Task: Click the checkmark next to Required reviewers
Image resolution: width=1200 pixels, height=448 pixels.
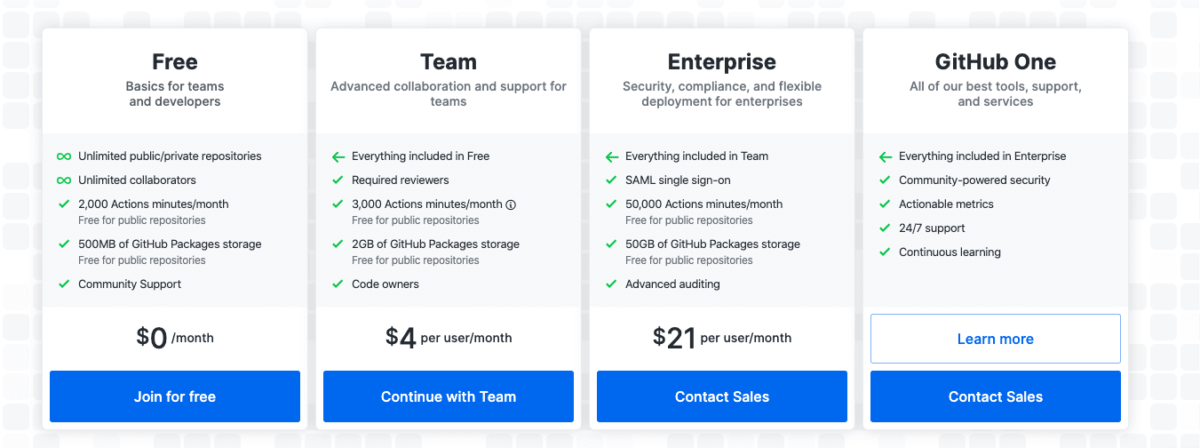Action: 338,180
